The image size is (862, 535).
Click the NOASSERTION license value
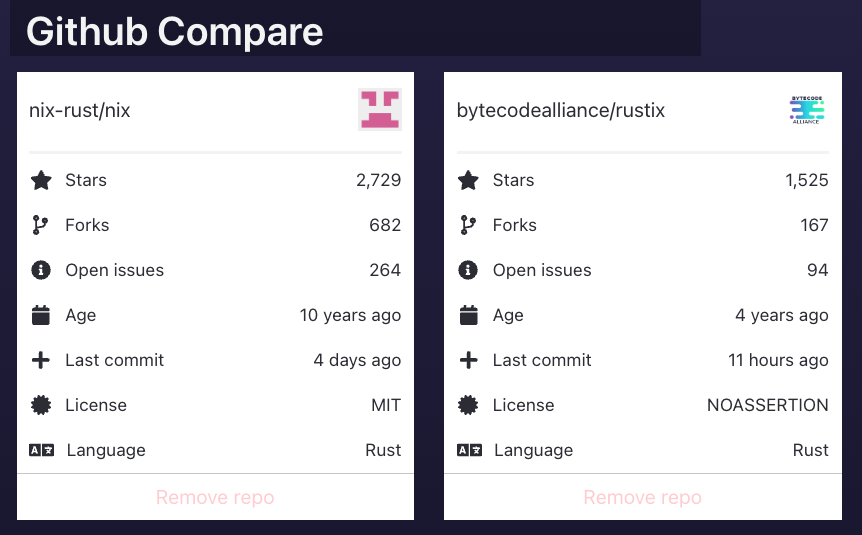(767, 406)
